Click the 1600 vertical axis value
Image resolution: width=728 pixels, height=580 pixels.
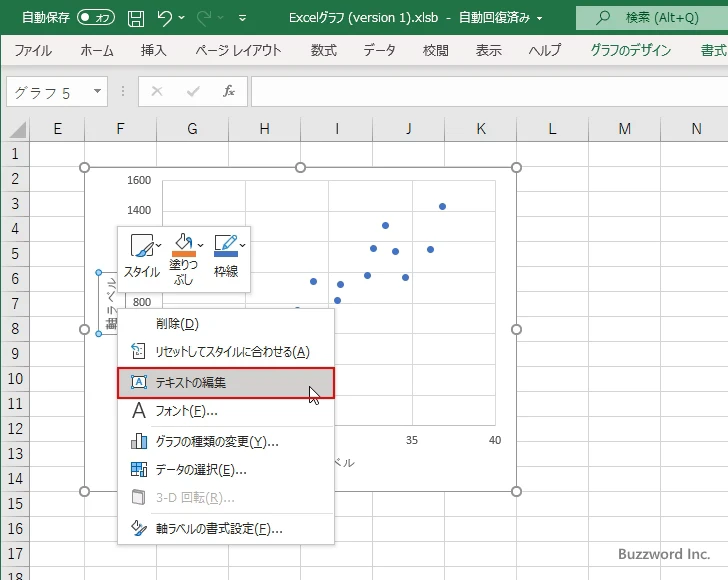(x=139, y=180)
